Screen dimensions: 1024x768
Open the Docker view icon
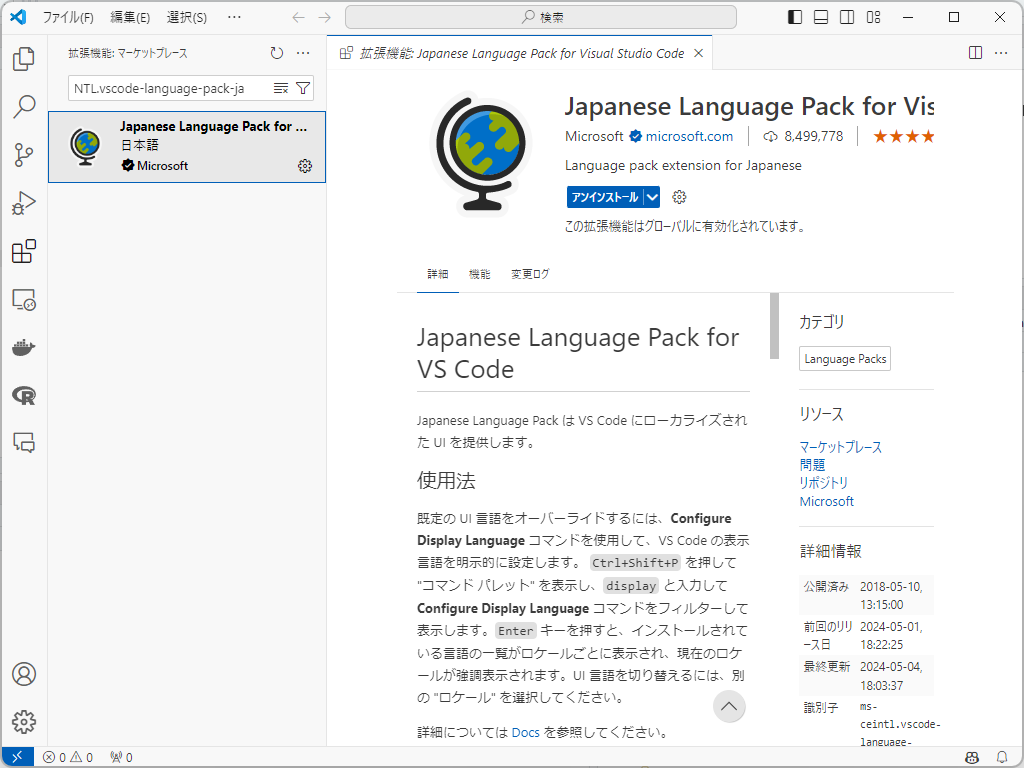(24, 348)
